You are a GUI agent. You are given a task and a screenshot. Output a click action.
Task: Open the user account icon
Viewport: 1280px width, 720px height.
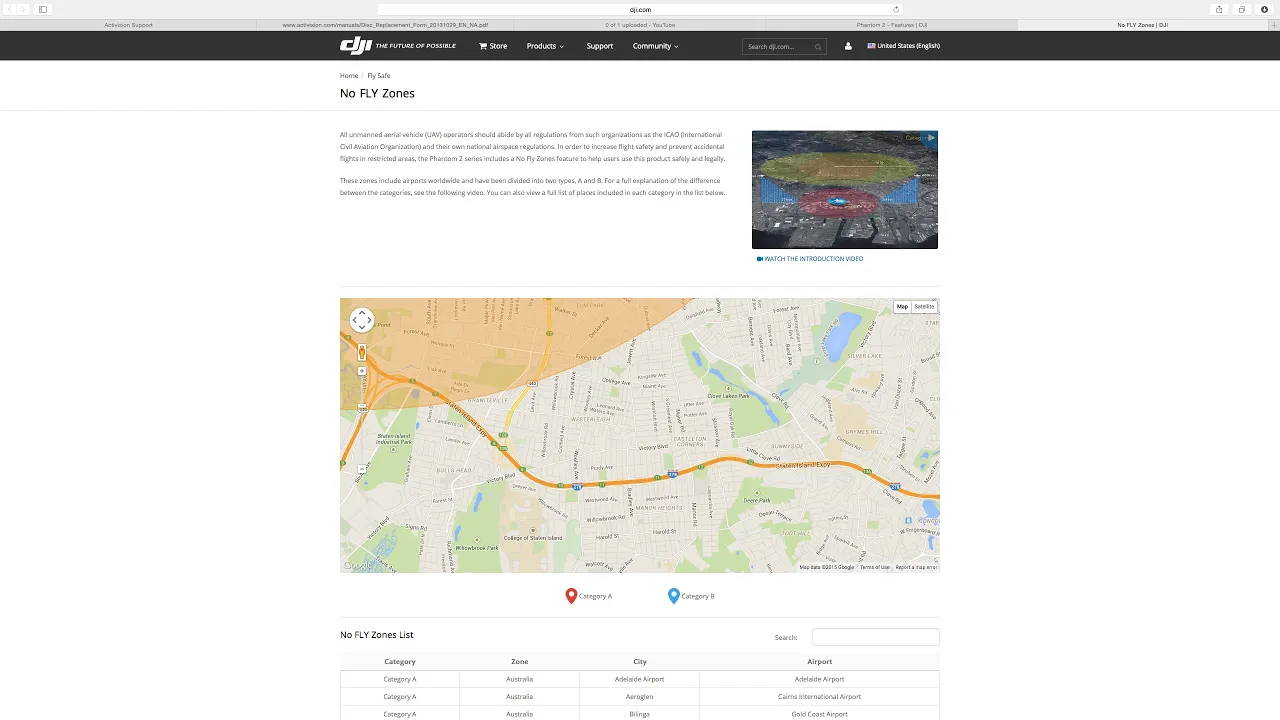click(848, 46)
